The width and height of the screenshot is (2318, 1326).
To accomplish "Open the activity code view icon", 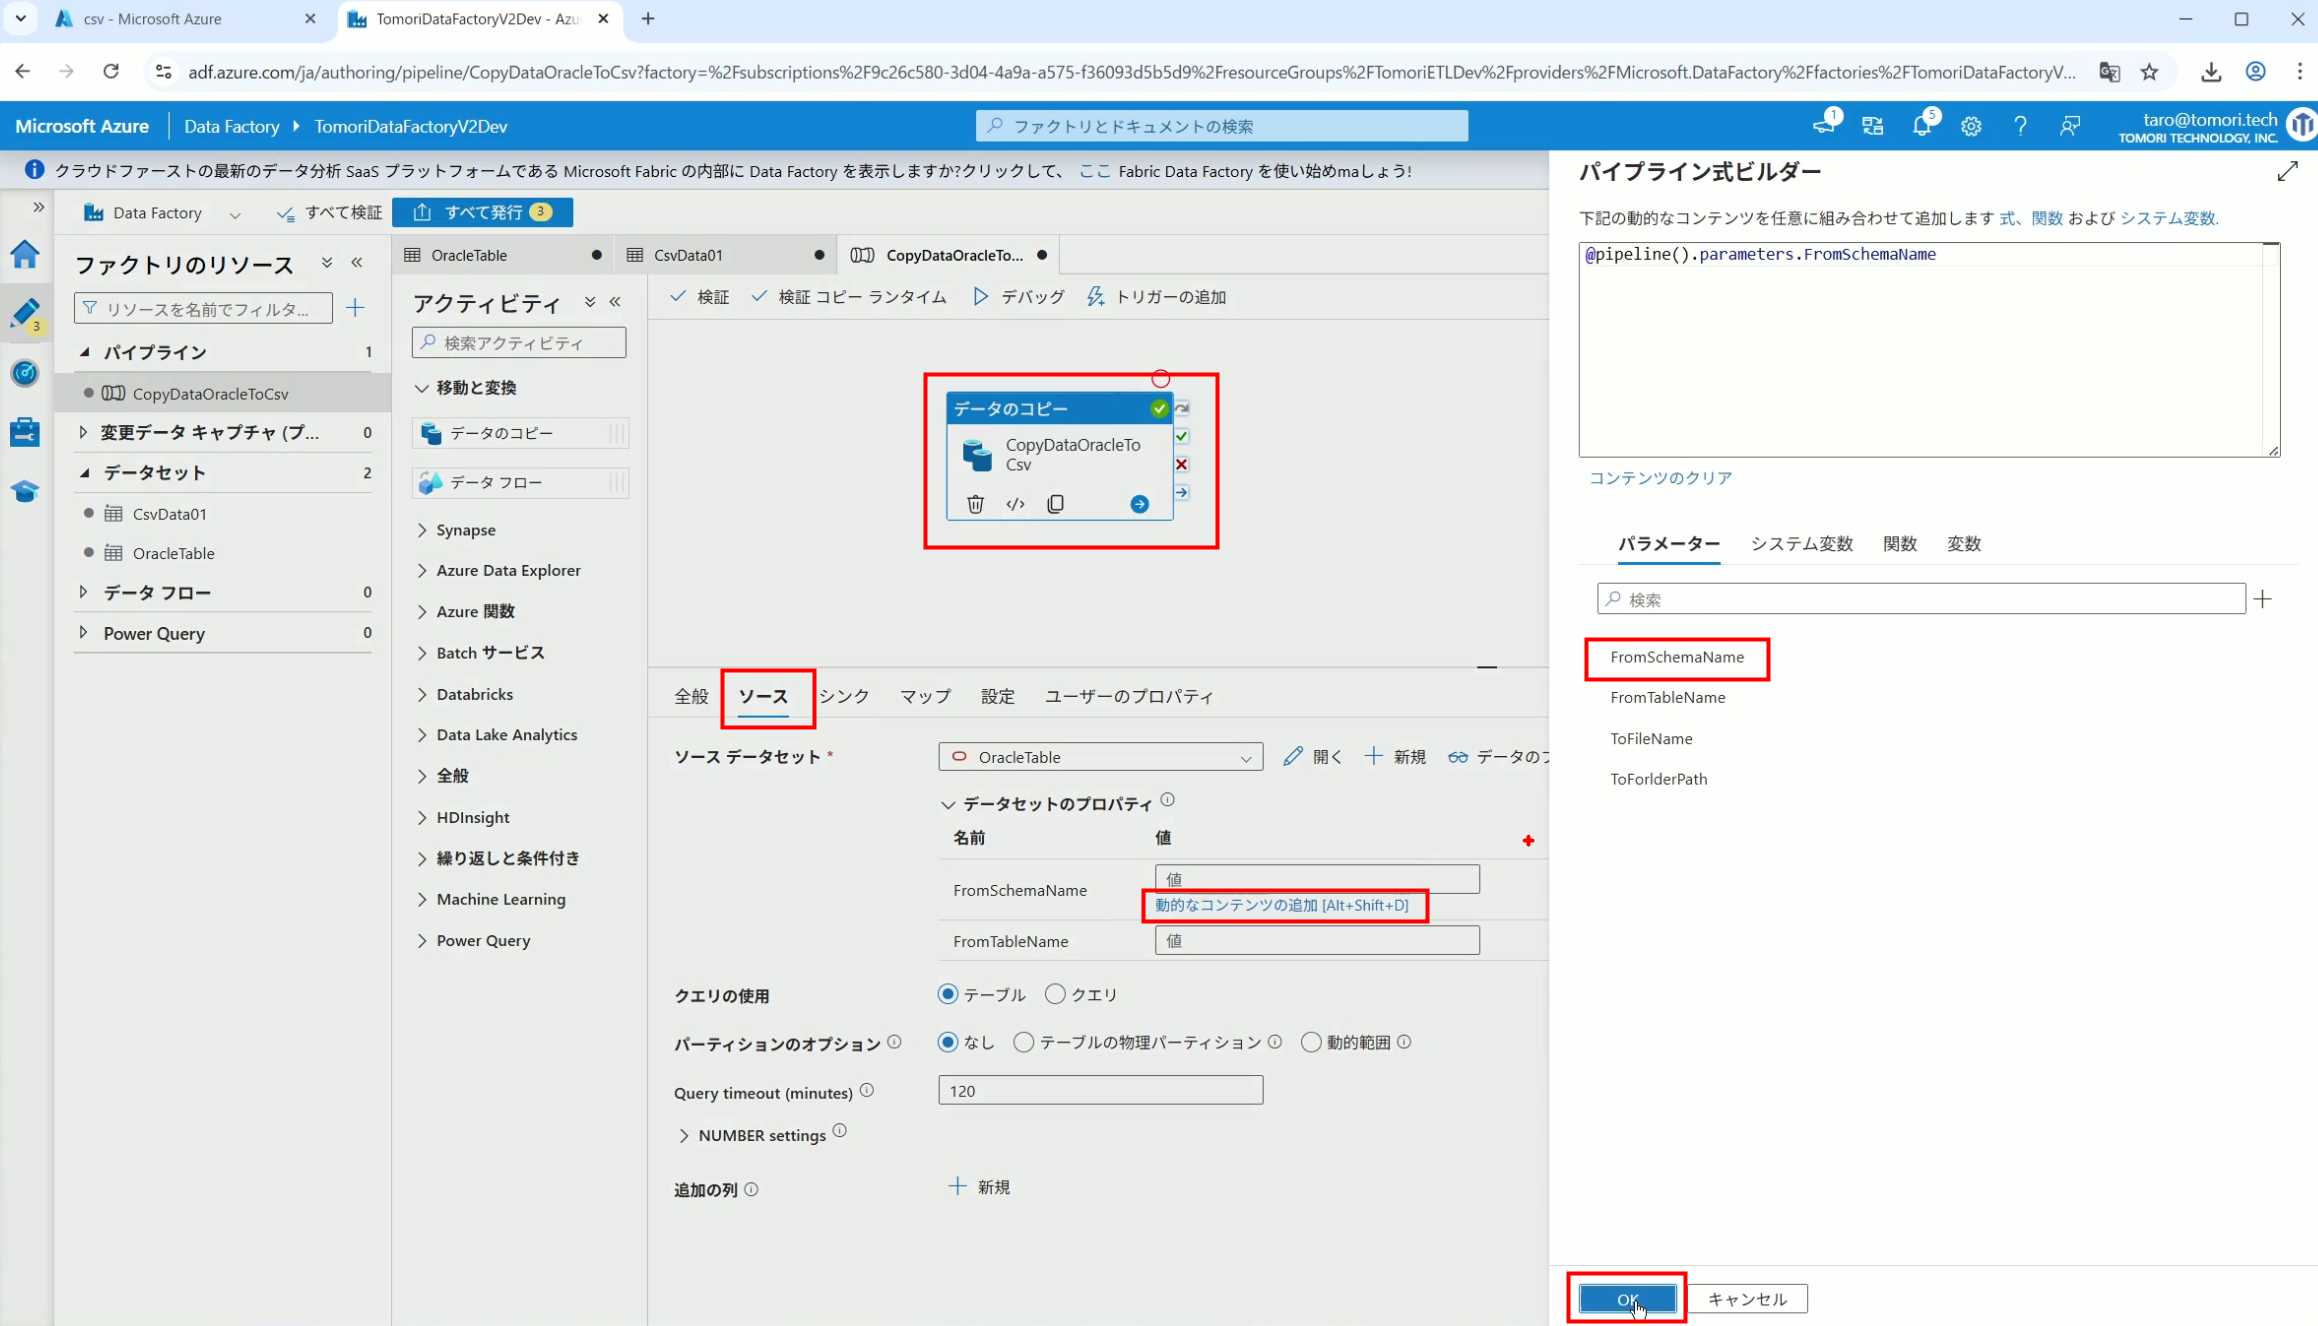I will coord(1015,504).
